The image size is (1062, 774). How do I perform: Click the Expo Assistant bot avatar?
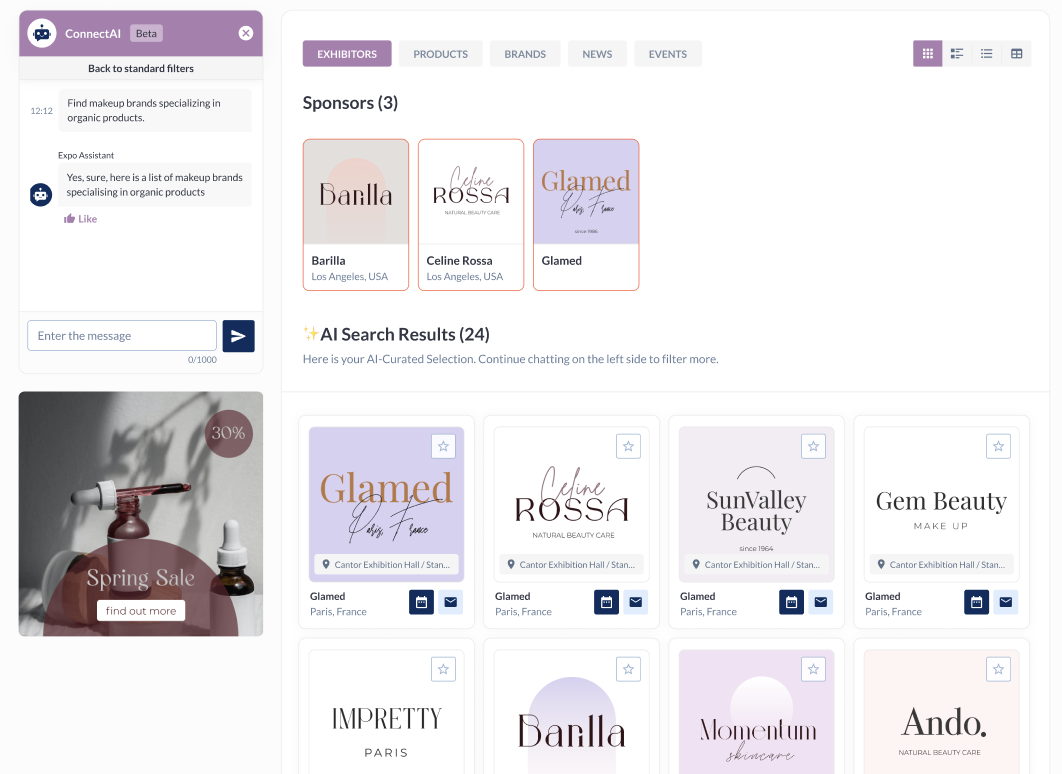click(x=41, y=195)
